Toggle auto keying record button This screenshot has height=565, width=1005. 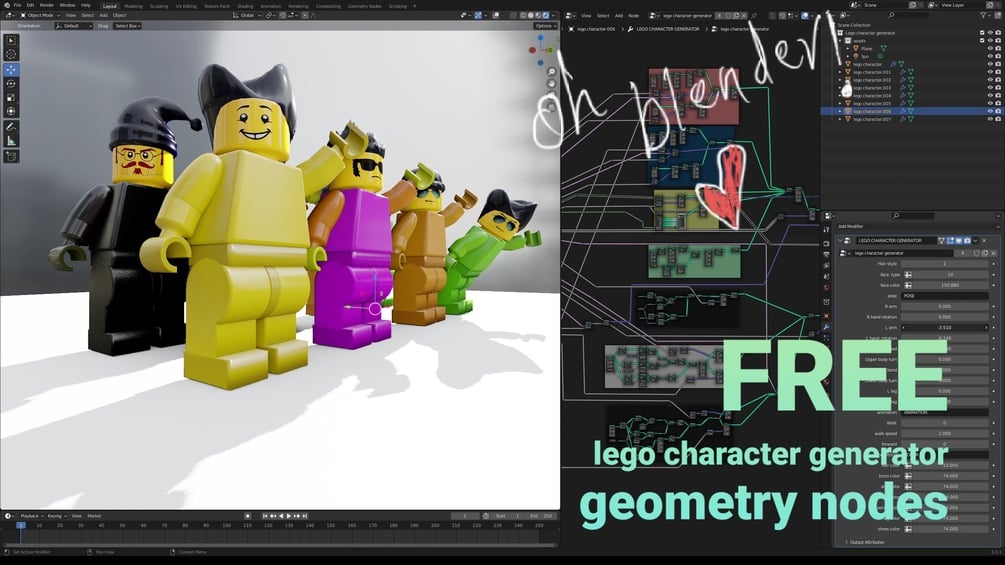tap(247, 516)
